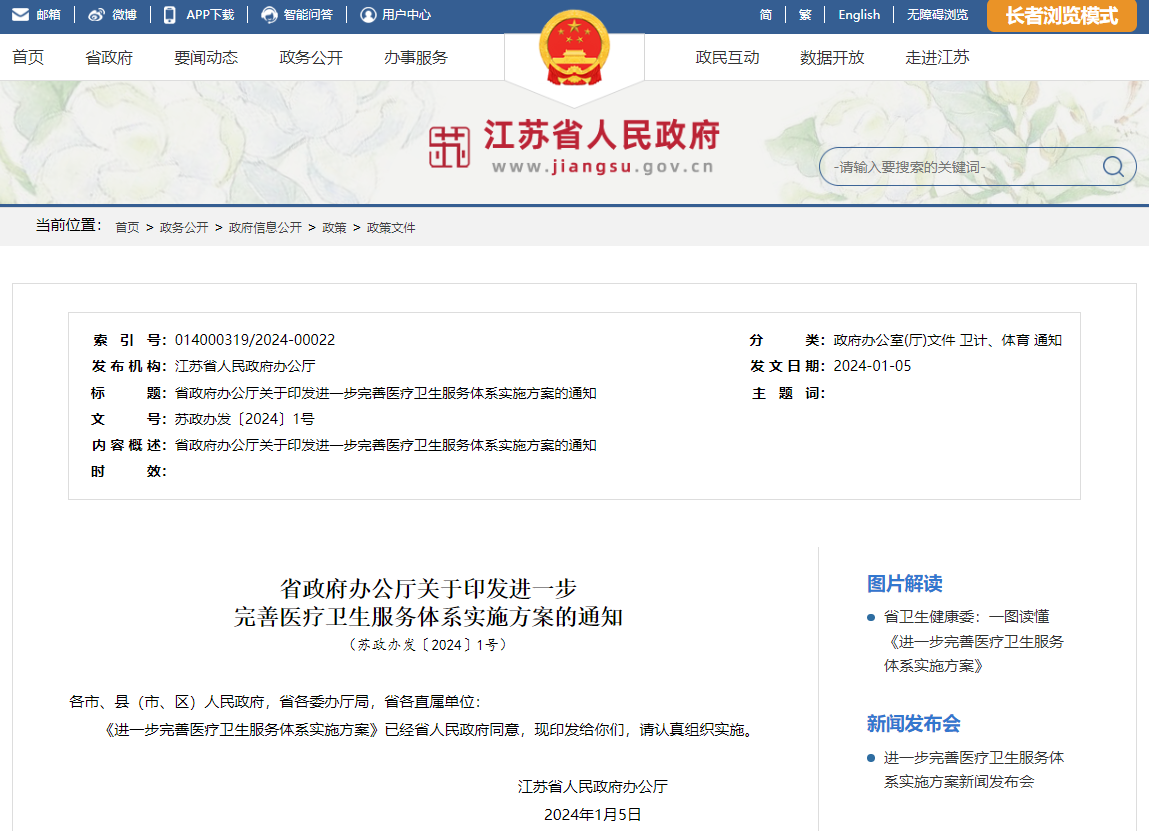Open the 首页 main navigation item
The image size is (1149, 831).
29,57
